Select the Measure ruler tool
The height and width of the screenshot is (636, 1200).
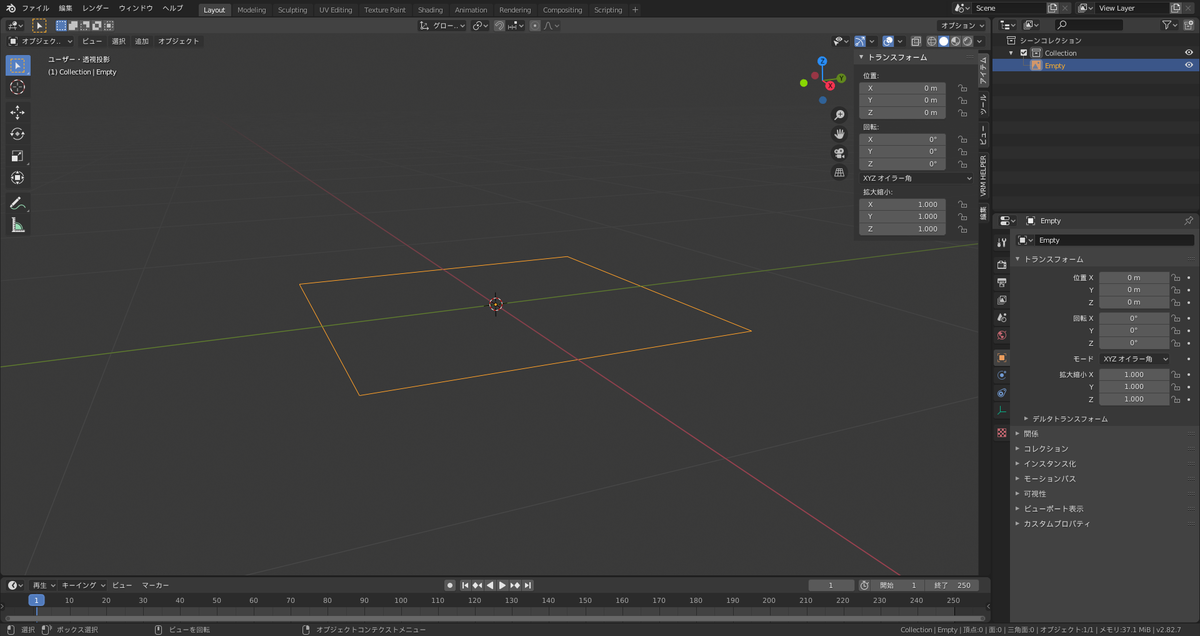click(x=17, y=225)
